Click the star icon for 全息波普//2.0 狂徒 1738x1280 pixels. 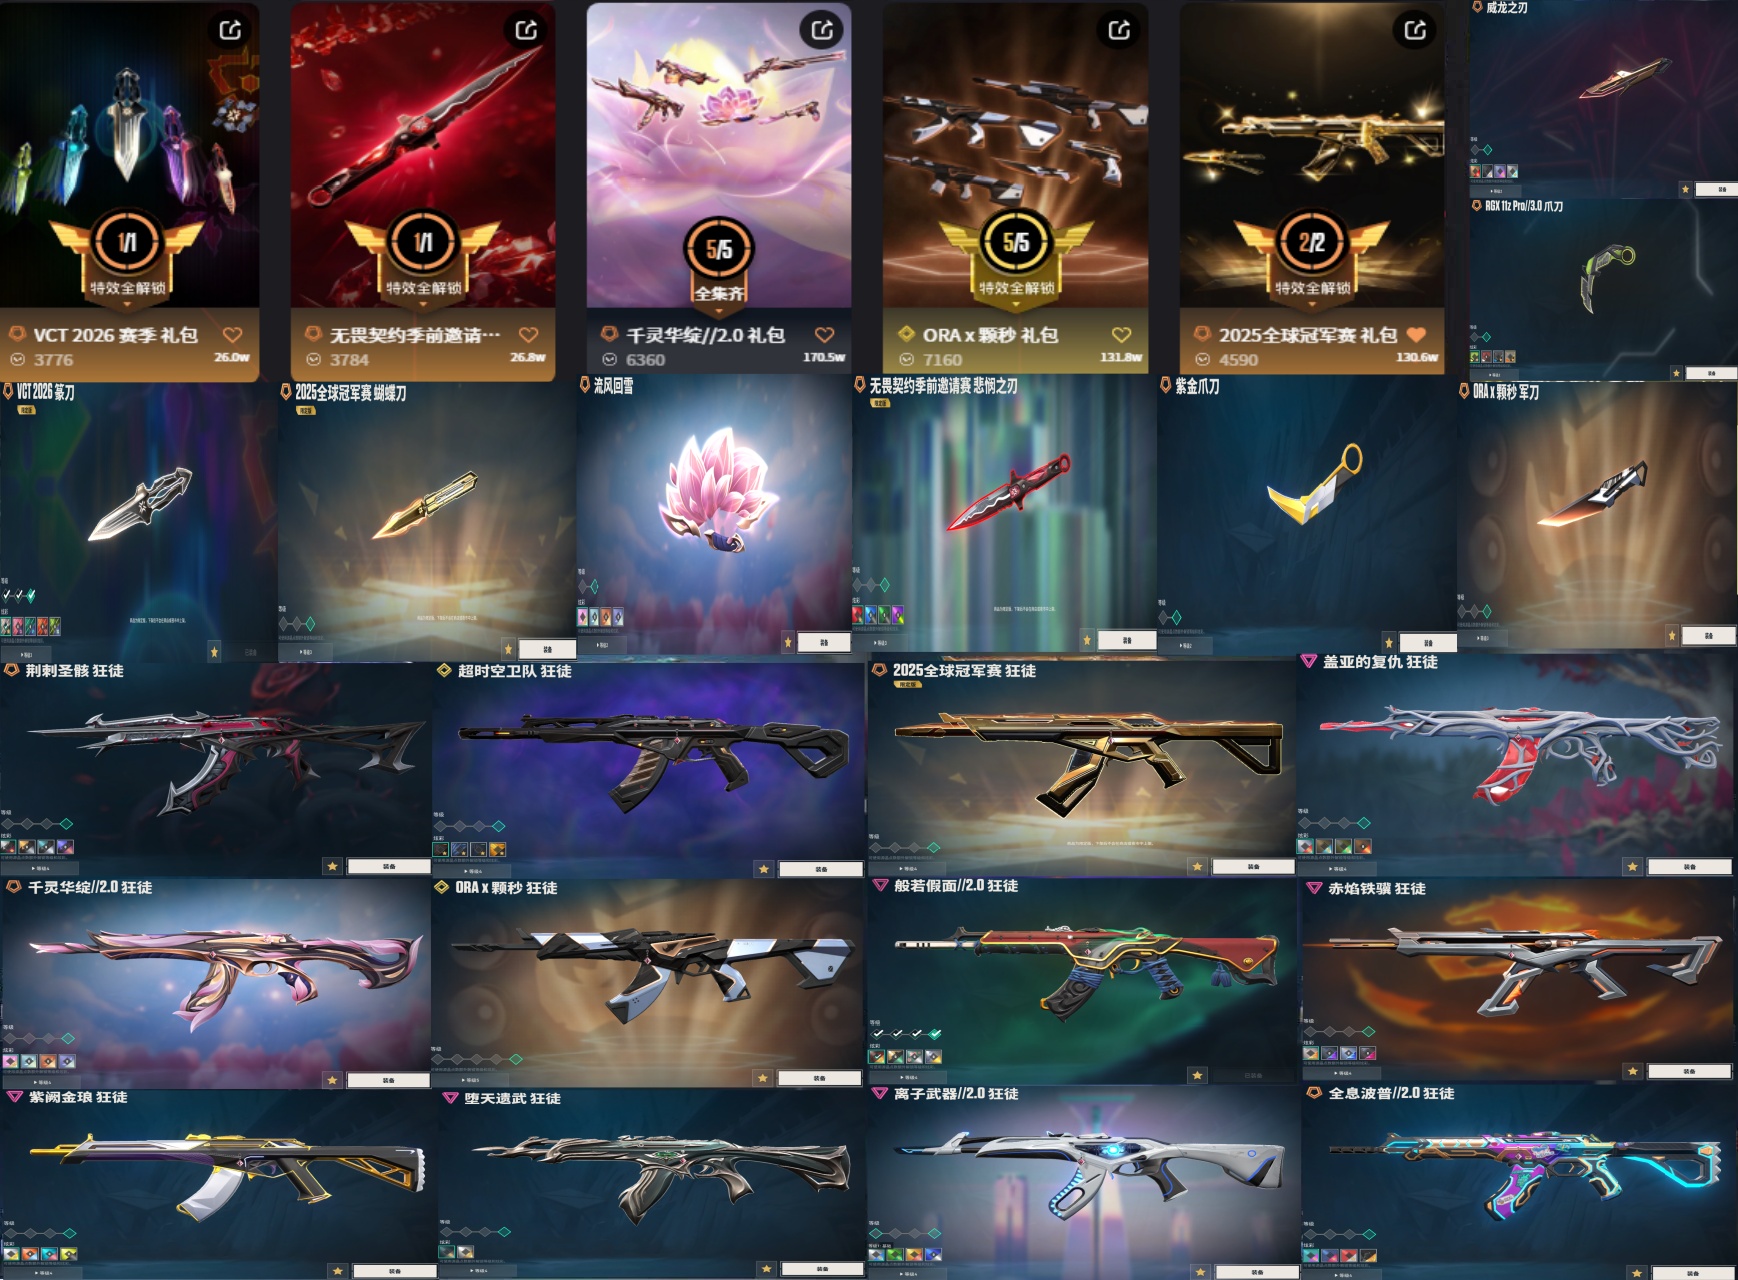tap(1637, 1273)
